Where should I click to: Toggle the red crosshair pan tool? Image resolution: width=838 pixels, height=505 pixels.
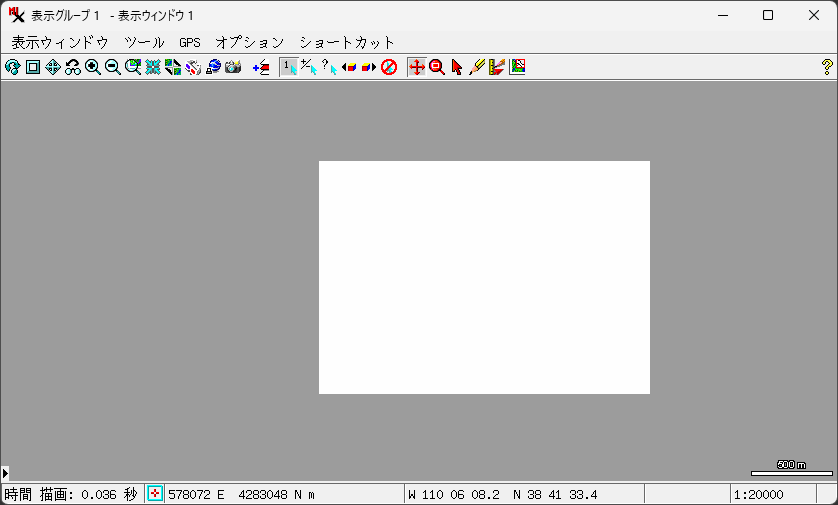tap(417, 67)
